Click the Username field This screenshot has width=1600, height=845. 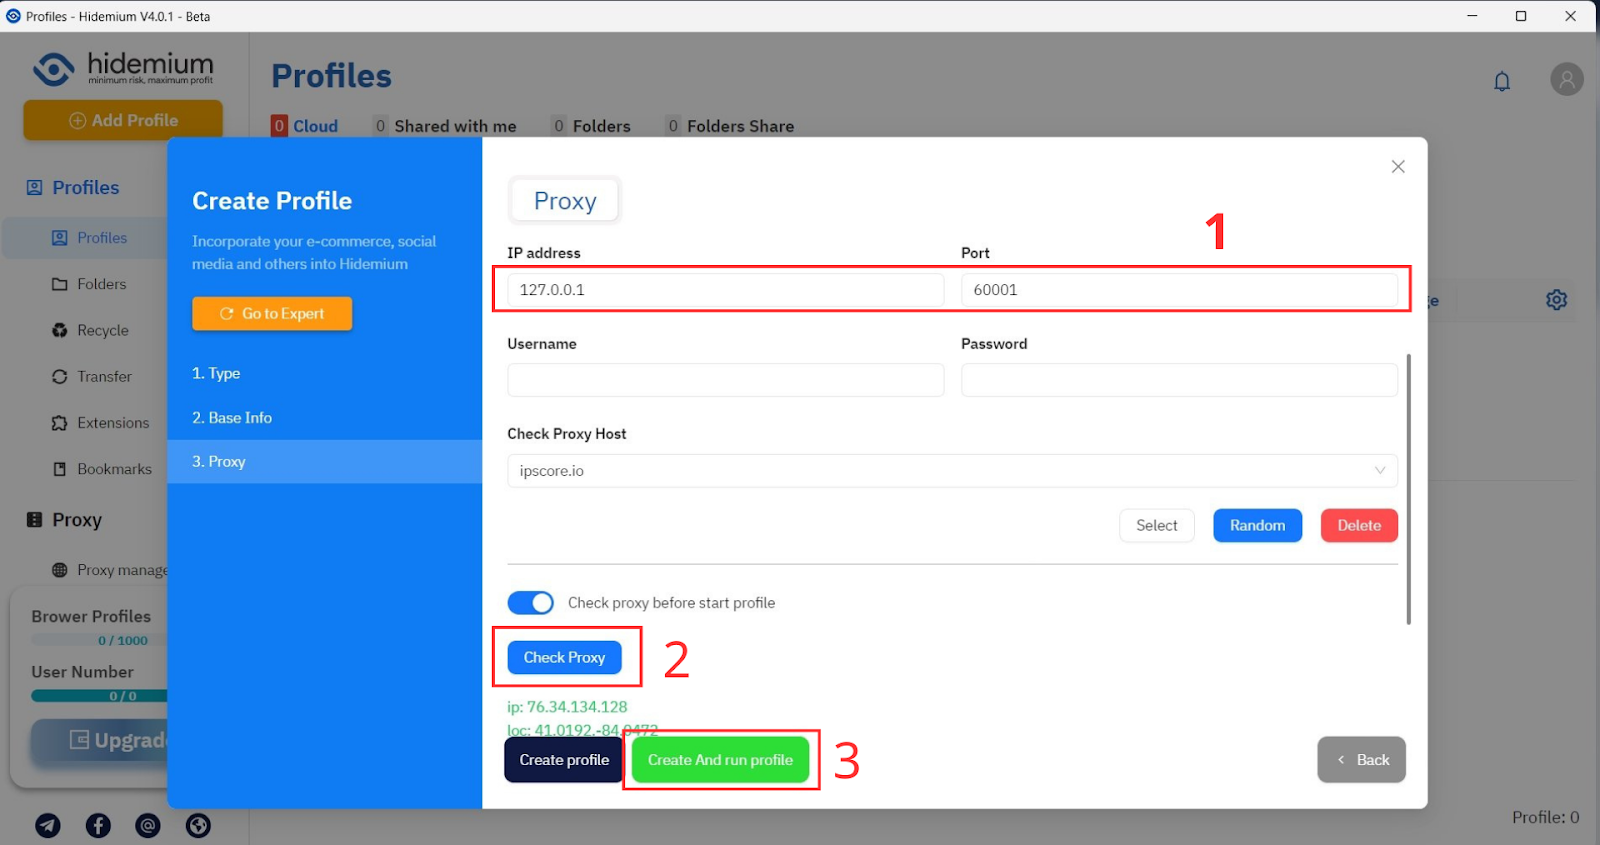[725, 380]
